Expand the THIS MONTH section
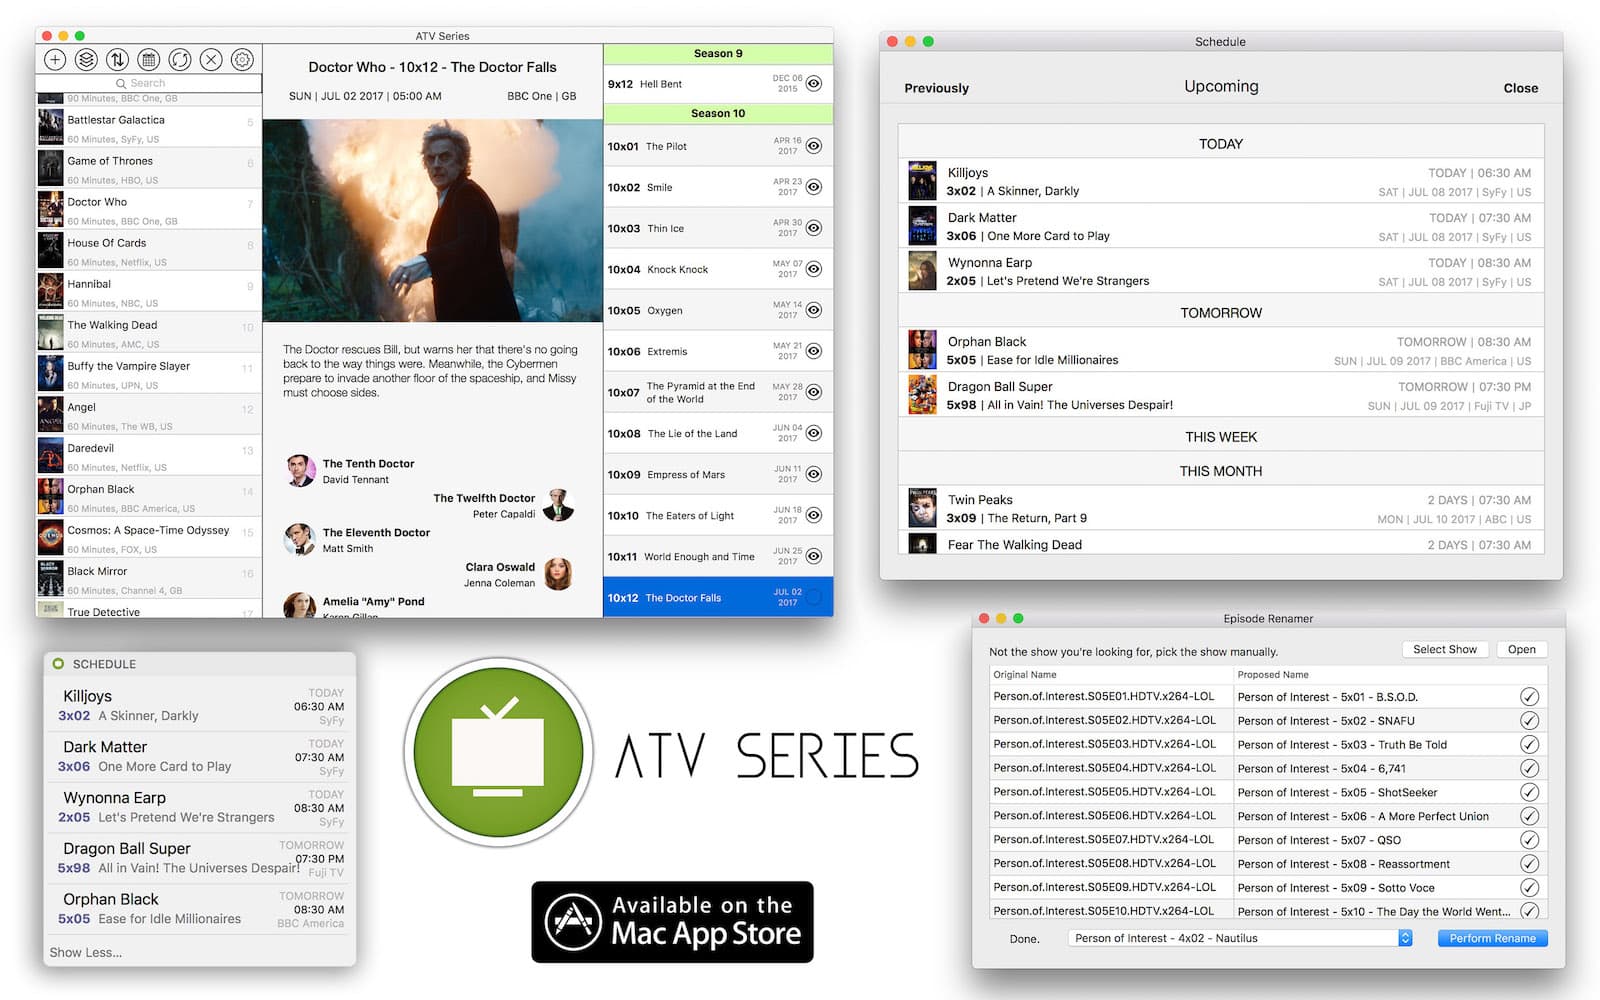 click(x=1220, y=470)
